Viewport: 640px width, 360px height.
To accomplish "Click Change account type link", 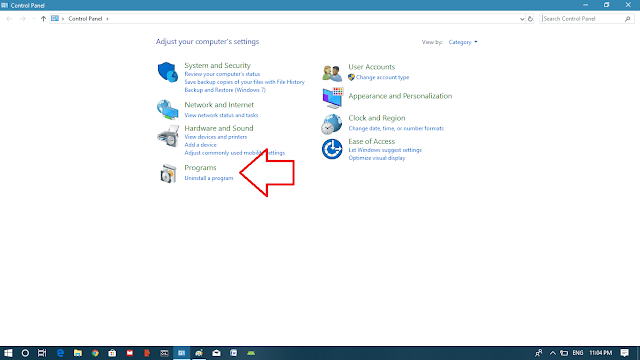I will coord(382,77).
